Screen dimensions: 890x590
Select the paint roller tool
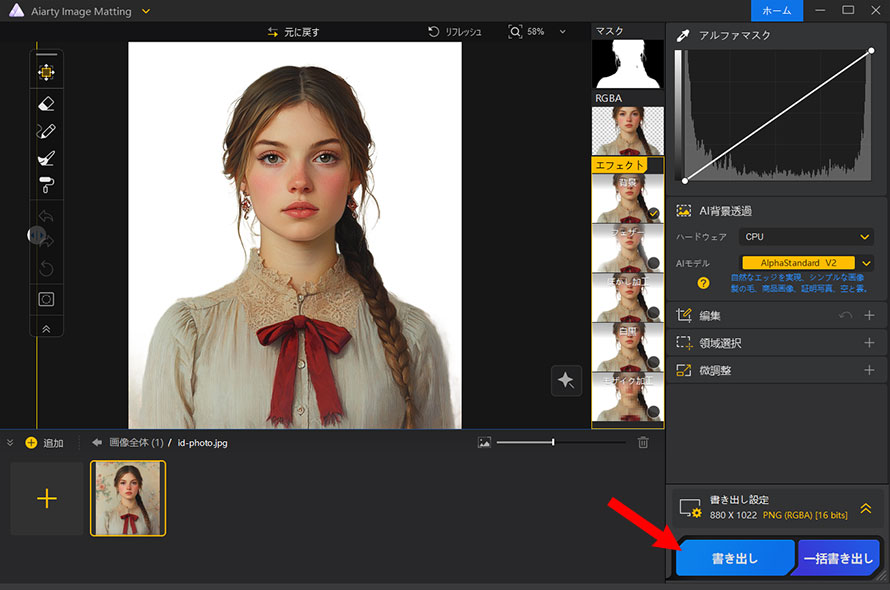(x=46, y=184)
